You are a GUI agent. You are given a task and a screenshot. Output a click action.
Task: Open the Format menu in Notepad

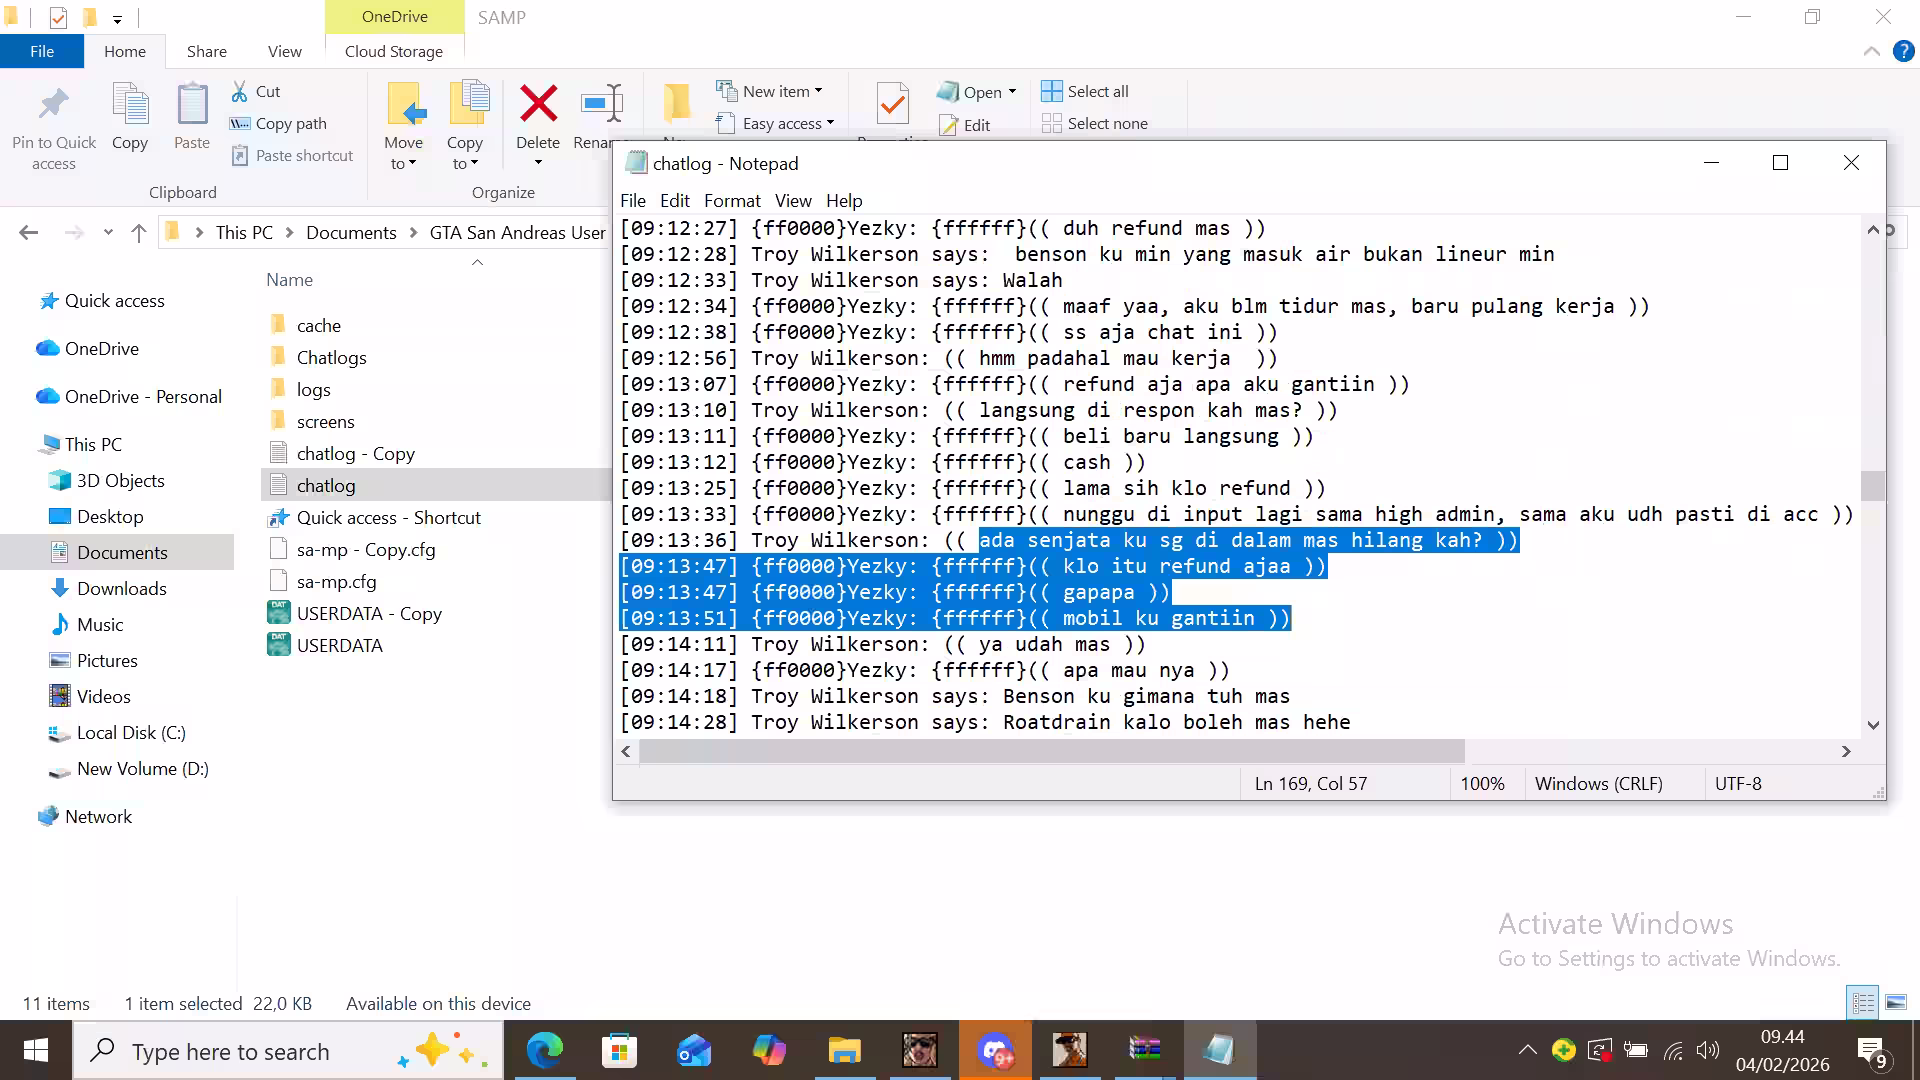[x=732, y=200]
